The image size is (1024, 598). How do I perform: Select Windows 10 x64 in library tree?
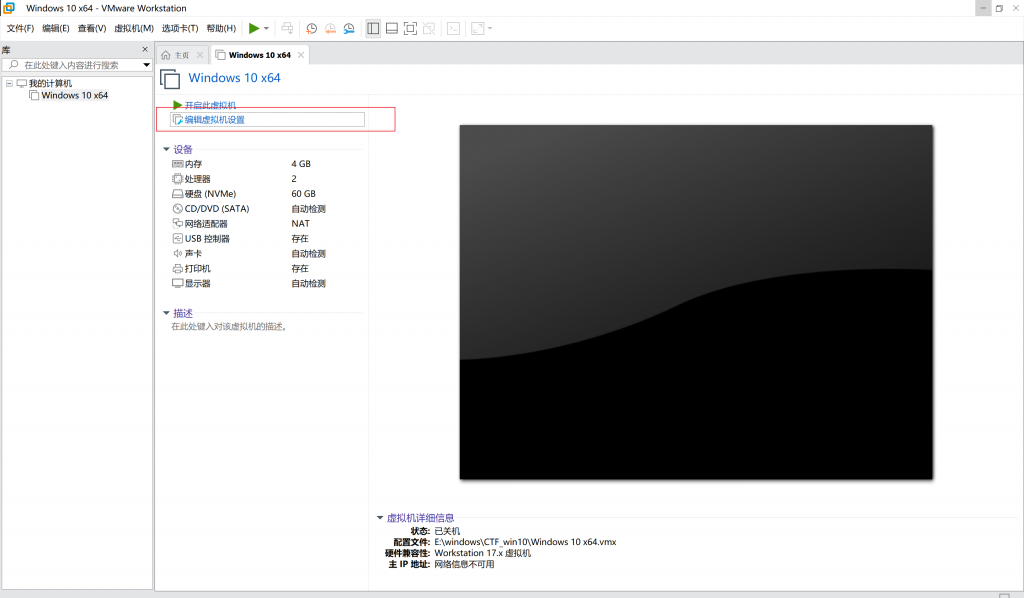point(74,96)
